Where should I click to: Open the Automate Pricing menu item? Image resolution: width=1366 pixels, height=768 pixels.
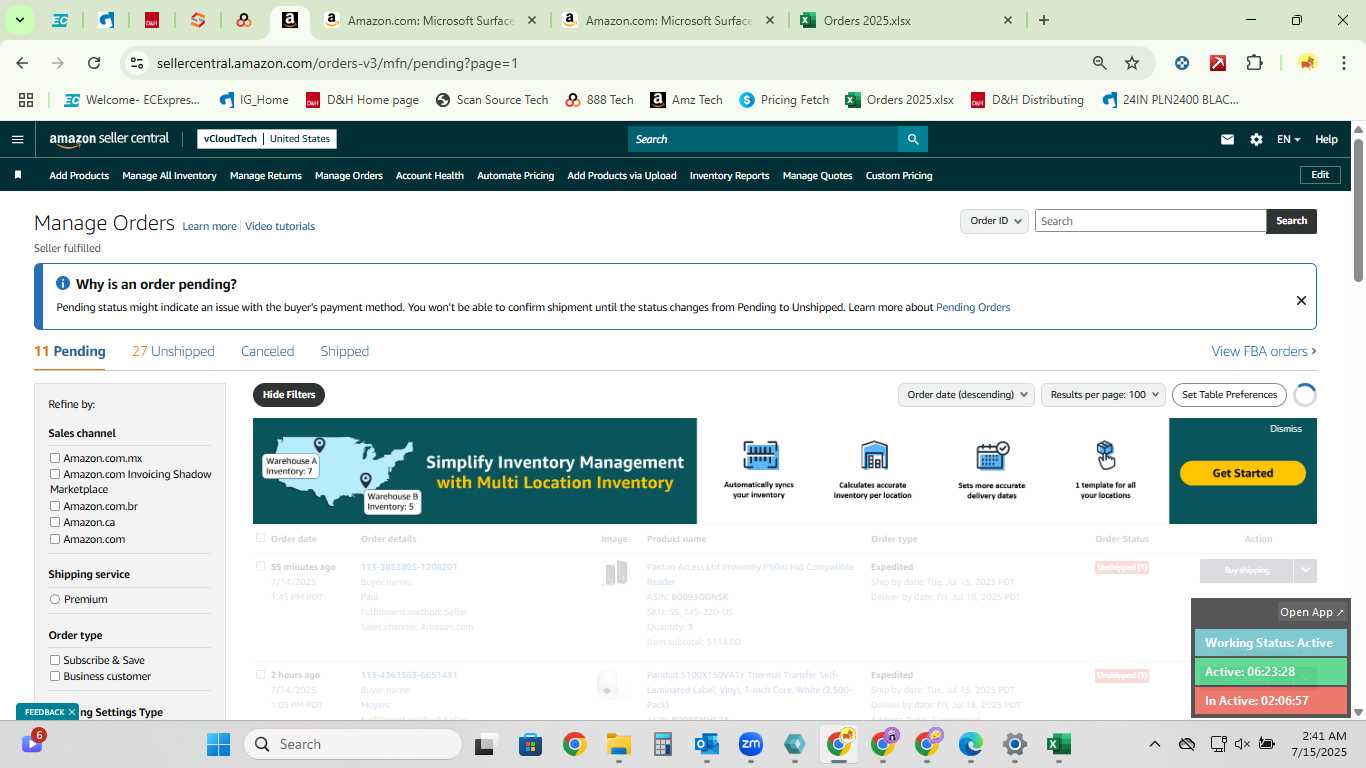pos(515,175)
